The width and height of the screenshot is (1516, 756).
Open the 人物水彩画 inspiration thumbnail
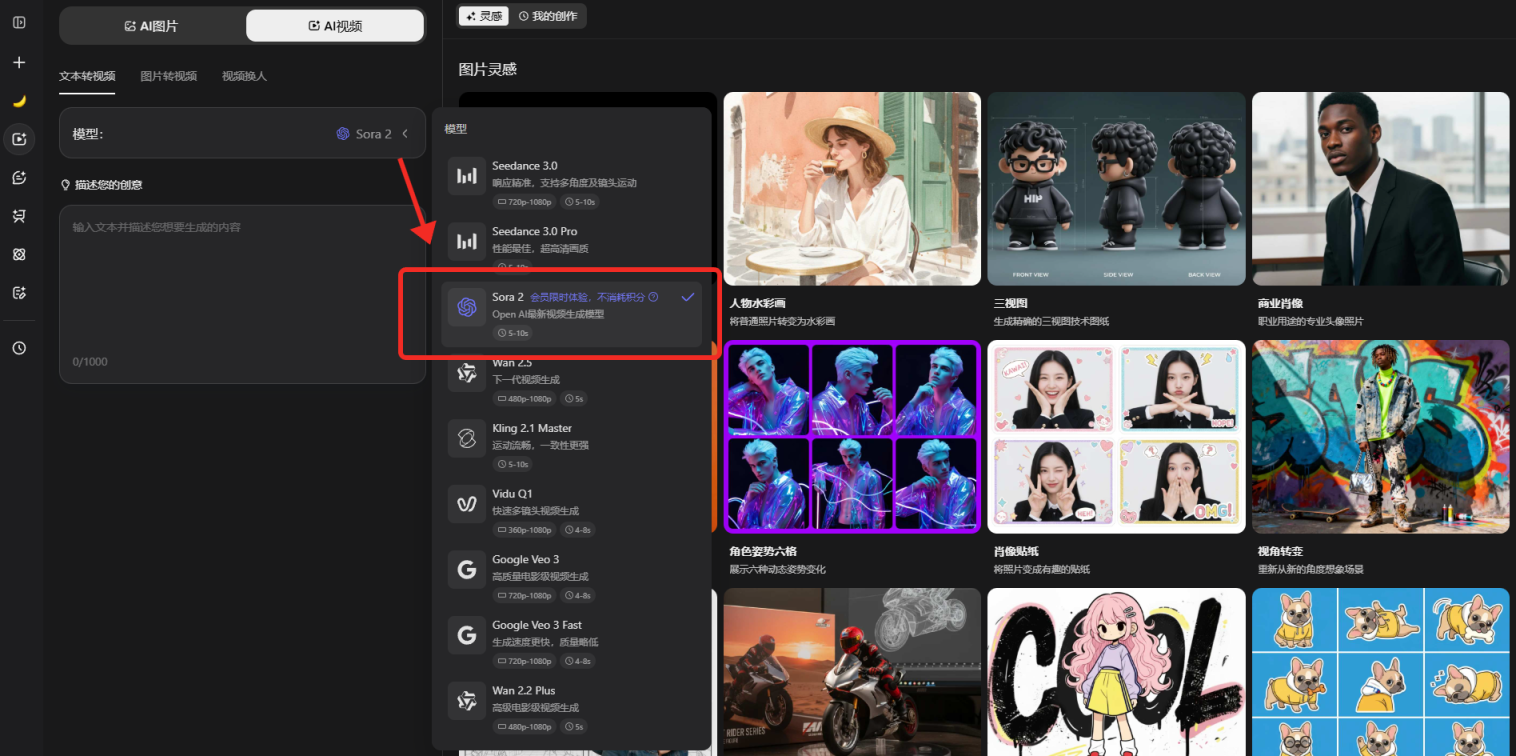pos(851,189)
